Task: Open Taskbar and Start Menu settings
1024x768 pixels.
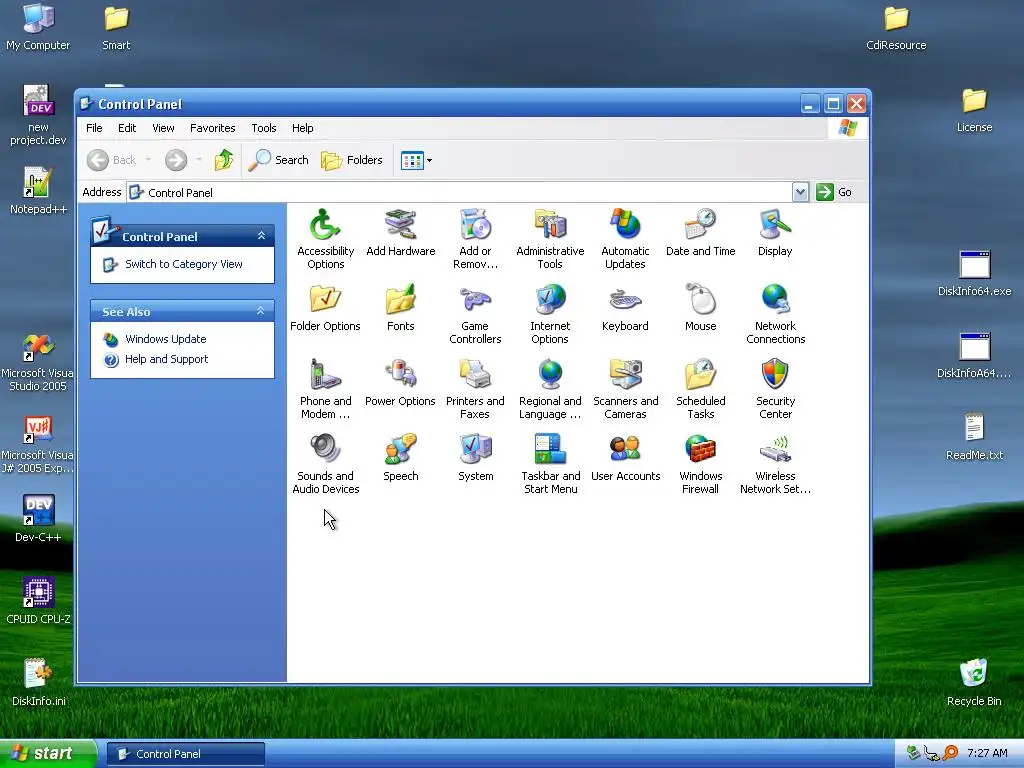Action: (550, 464)
